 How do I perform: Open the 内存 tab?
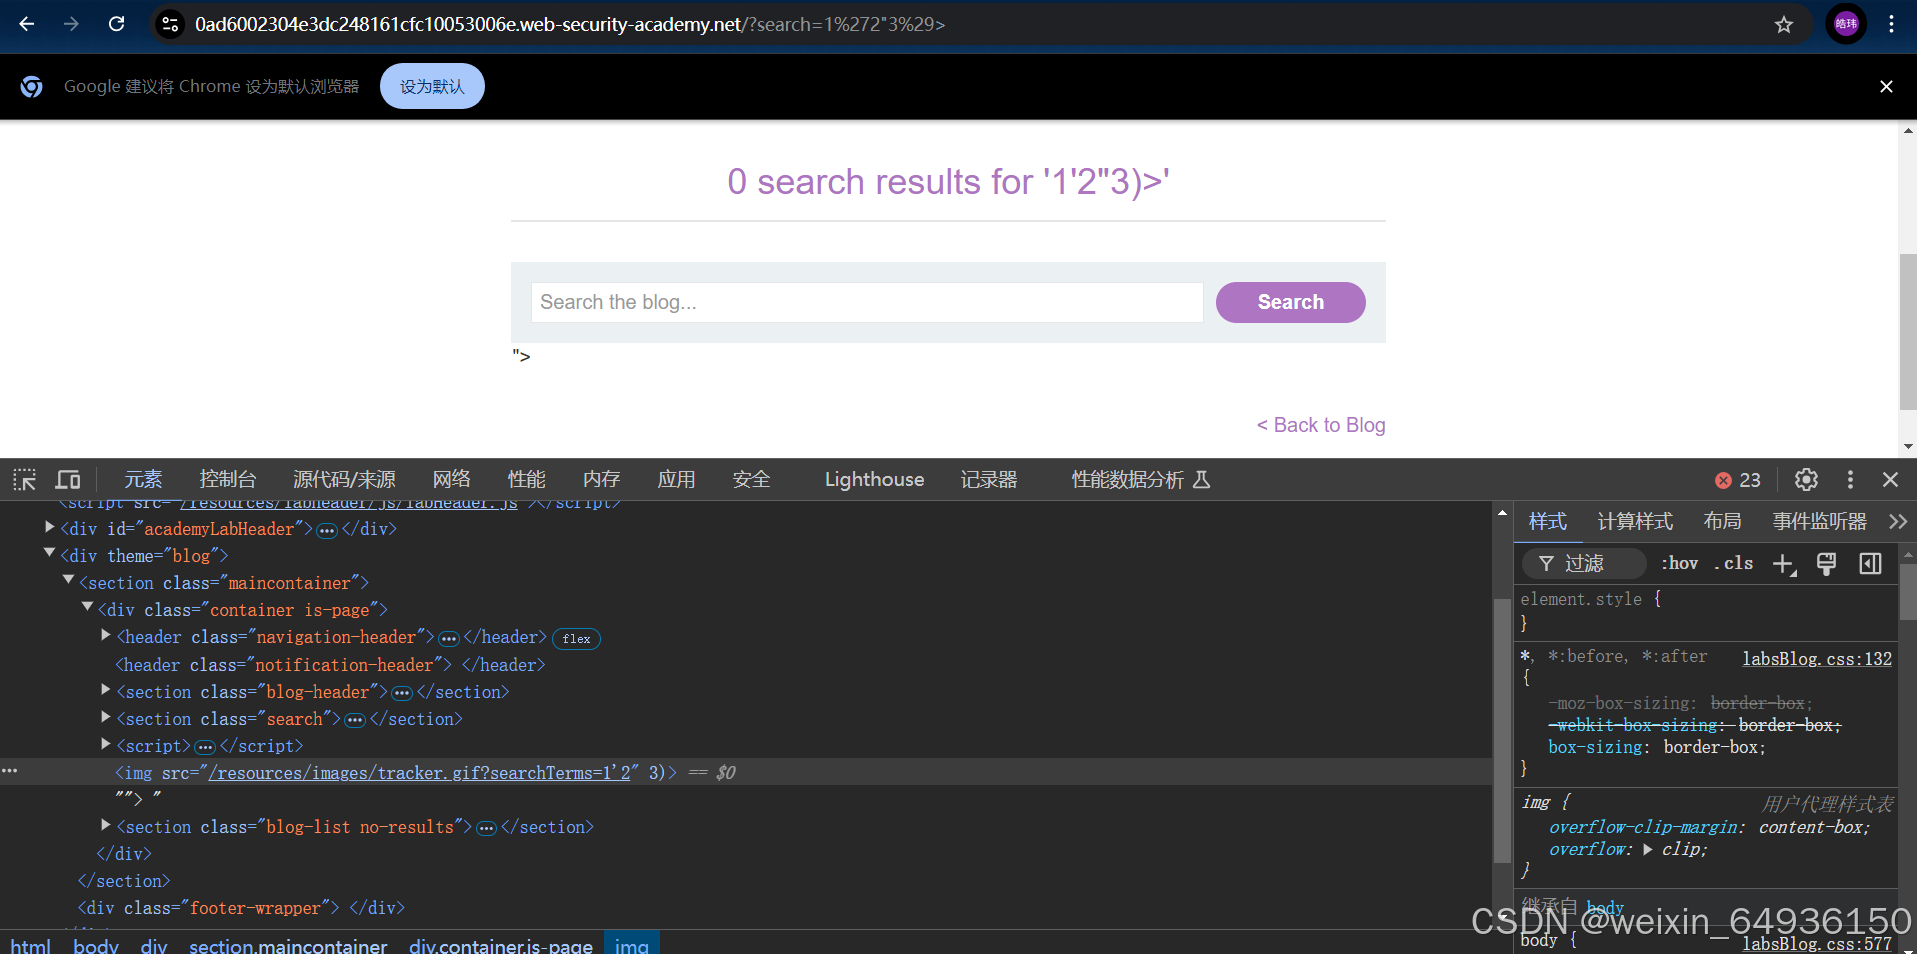click(602, 480)
